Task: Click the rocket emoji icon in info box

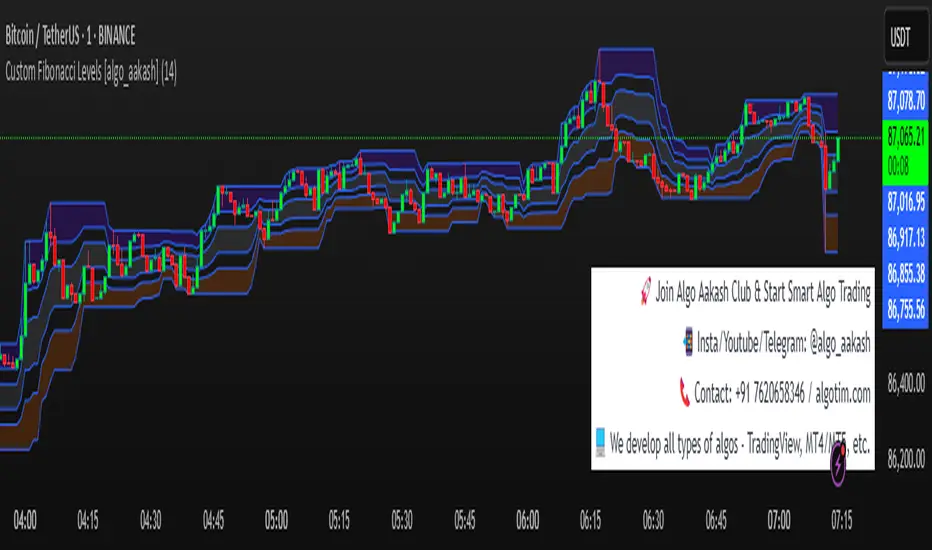Action: [x=646, y=292]
